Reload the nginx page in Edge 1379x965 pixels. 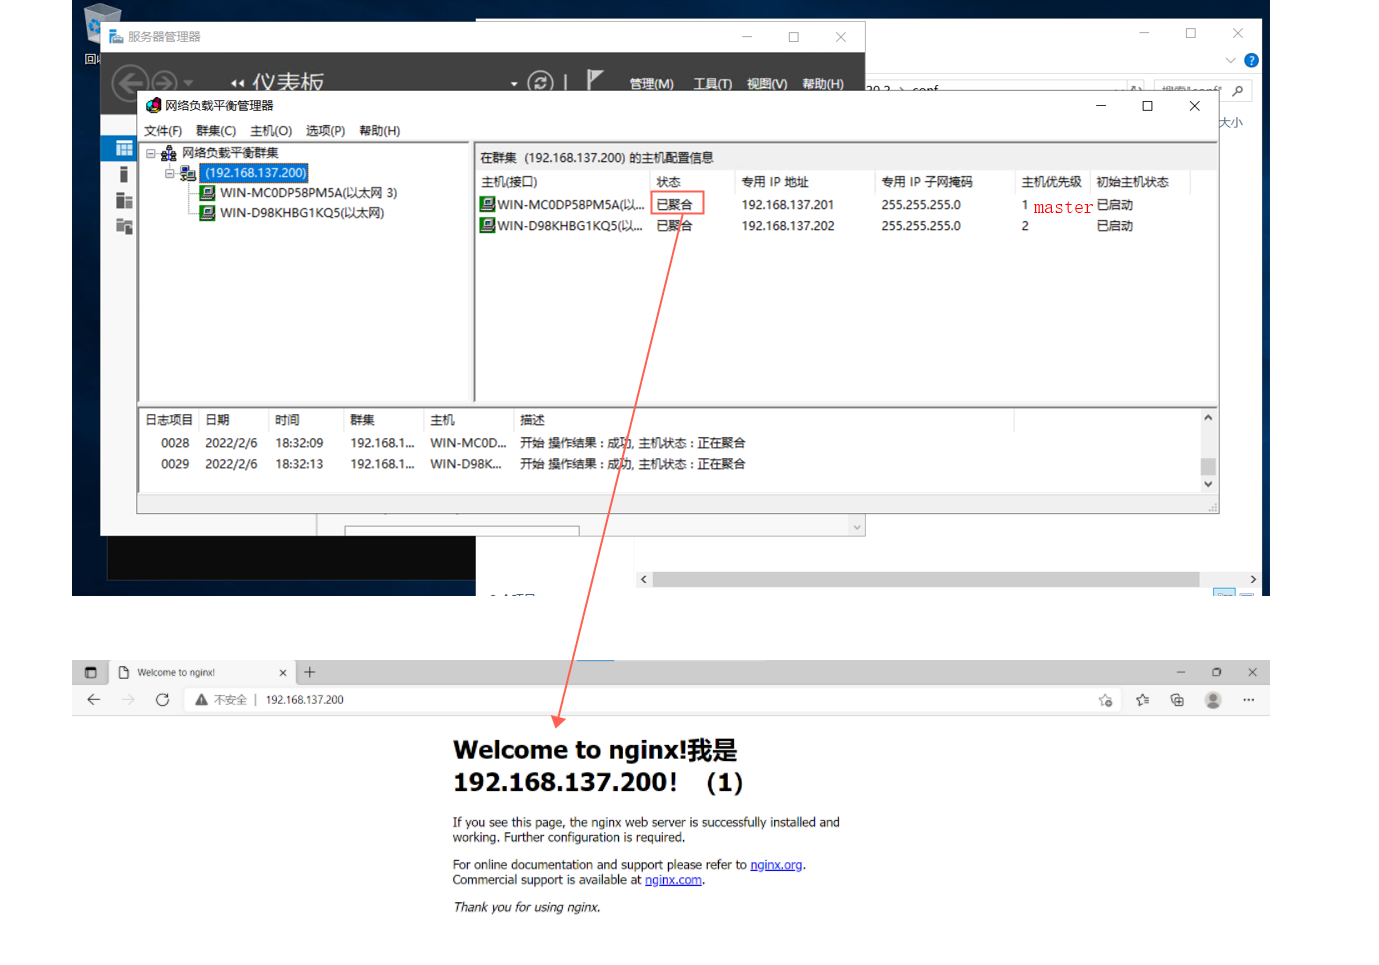point(162,700)
